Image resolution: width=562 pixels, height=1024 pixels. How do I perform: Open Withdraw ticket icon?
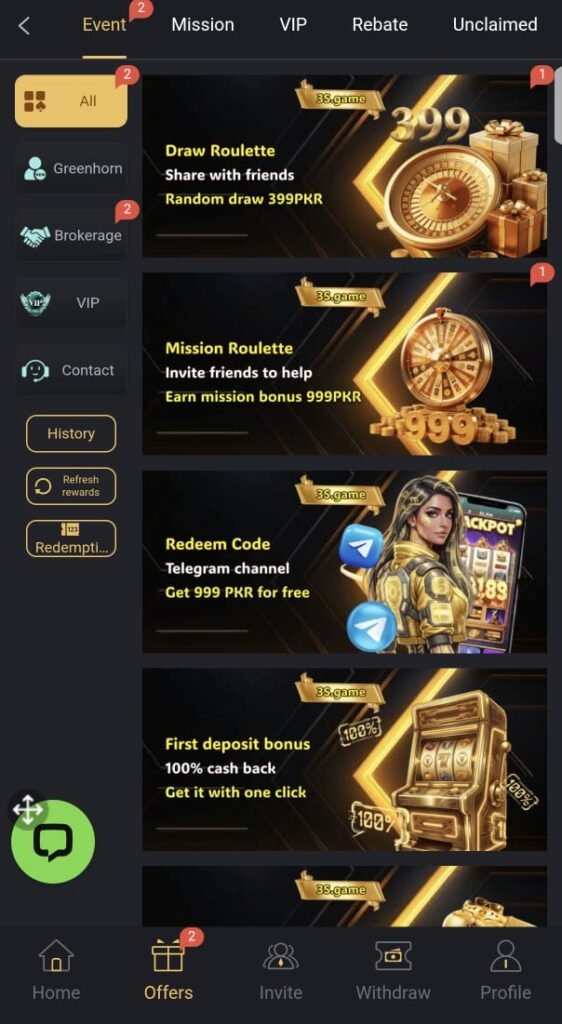[393, 956]
